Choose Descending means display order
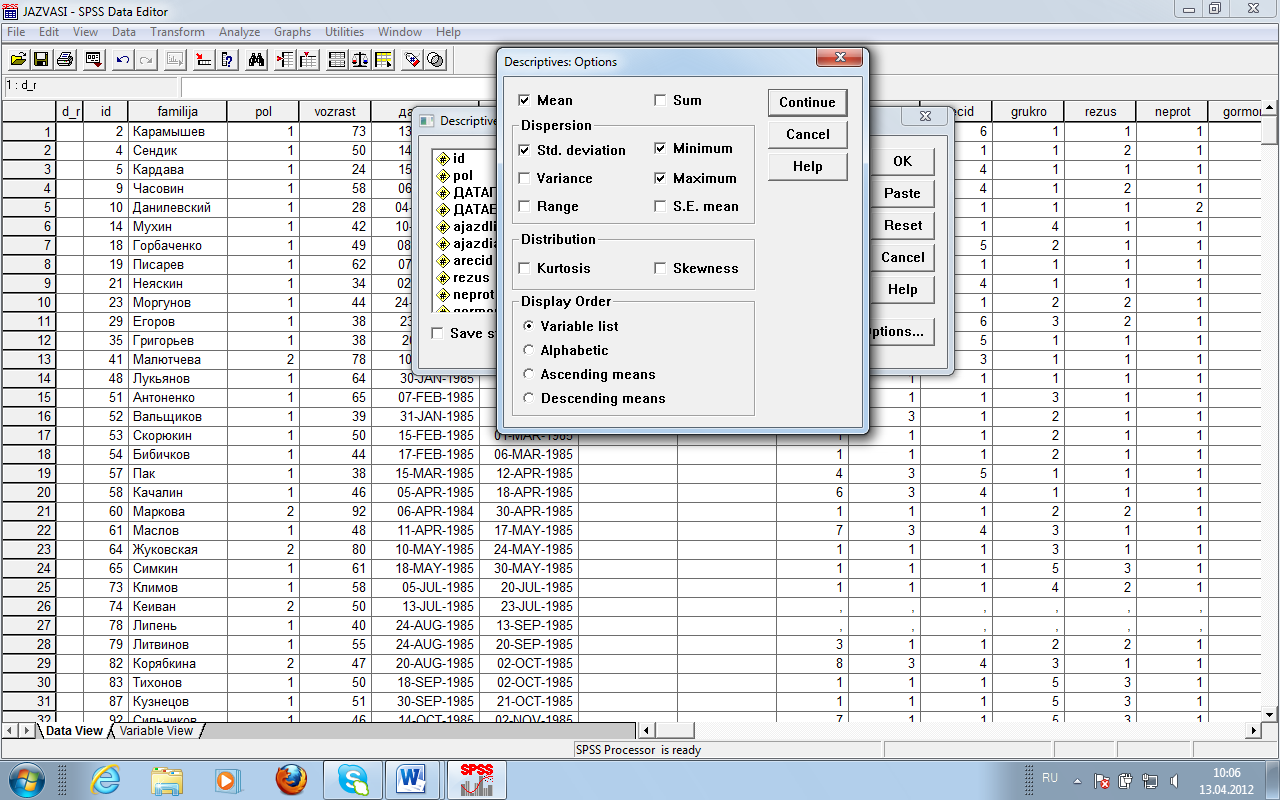Screen dimensions: 1280x800 529,398
